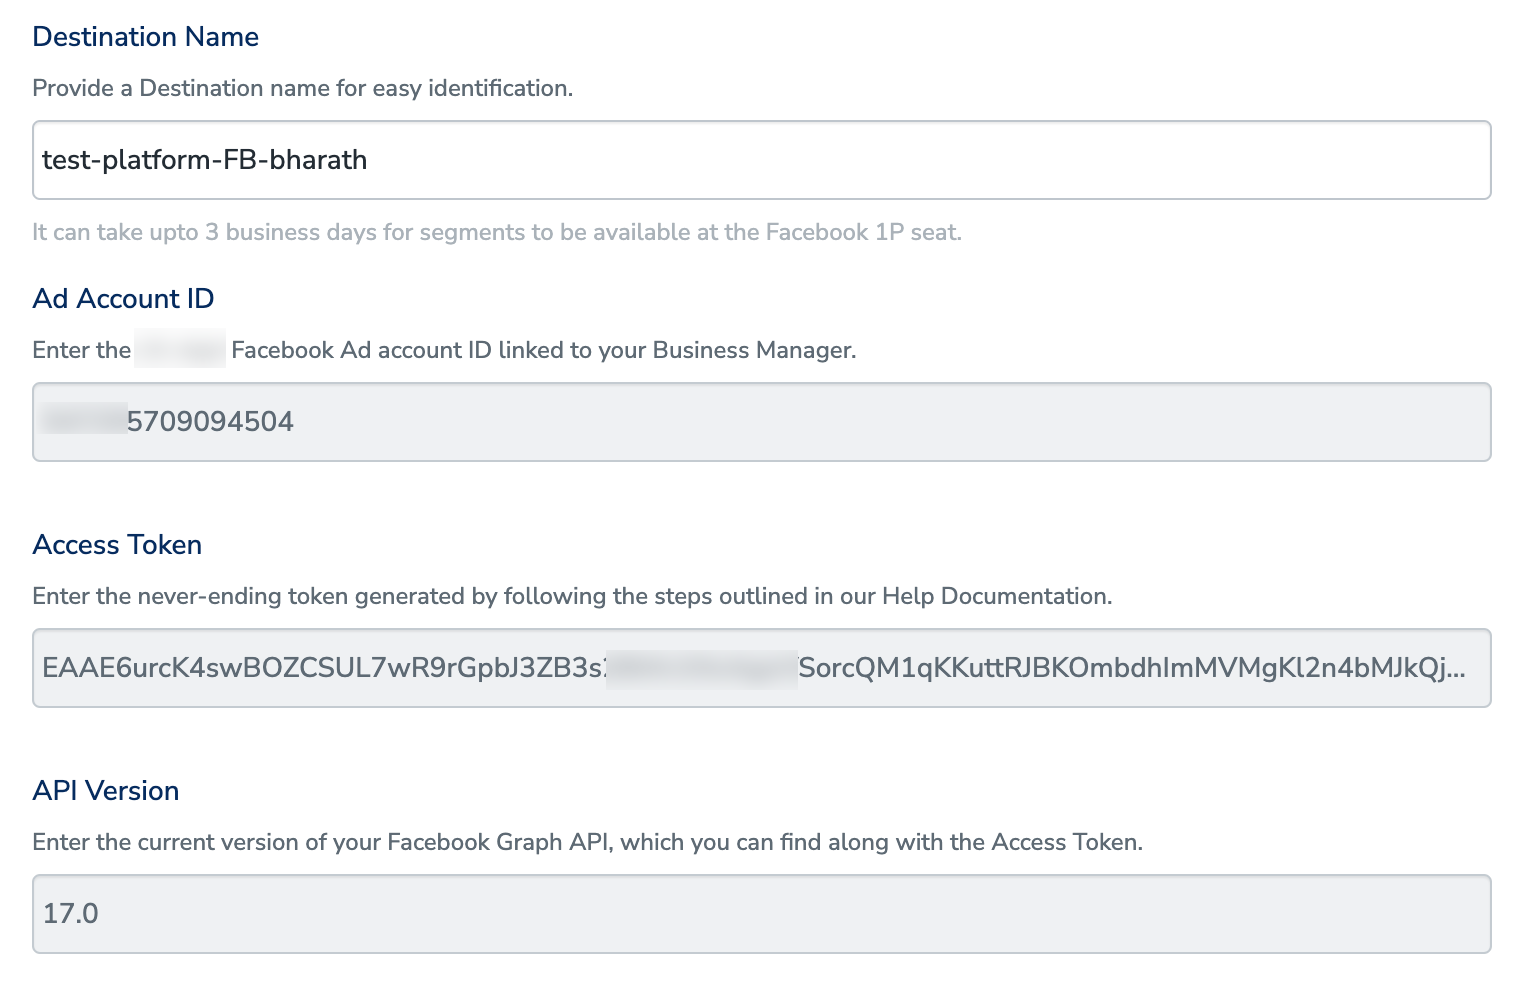Click the Destination Name input field
Viewport: 1524px width, 988px height.
pyautogui.click(x=760, y=160)
